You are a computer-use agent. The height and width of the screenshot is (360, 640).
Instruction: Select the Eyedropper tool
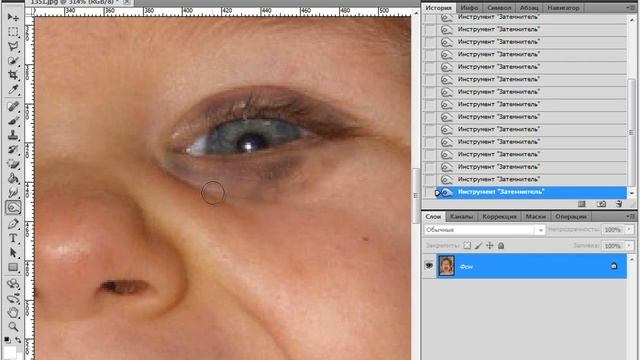click(13, 90)
